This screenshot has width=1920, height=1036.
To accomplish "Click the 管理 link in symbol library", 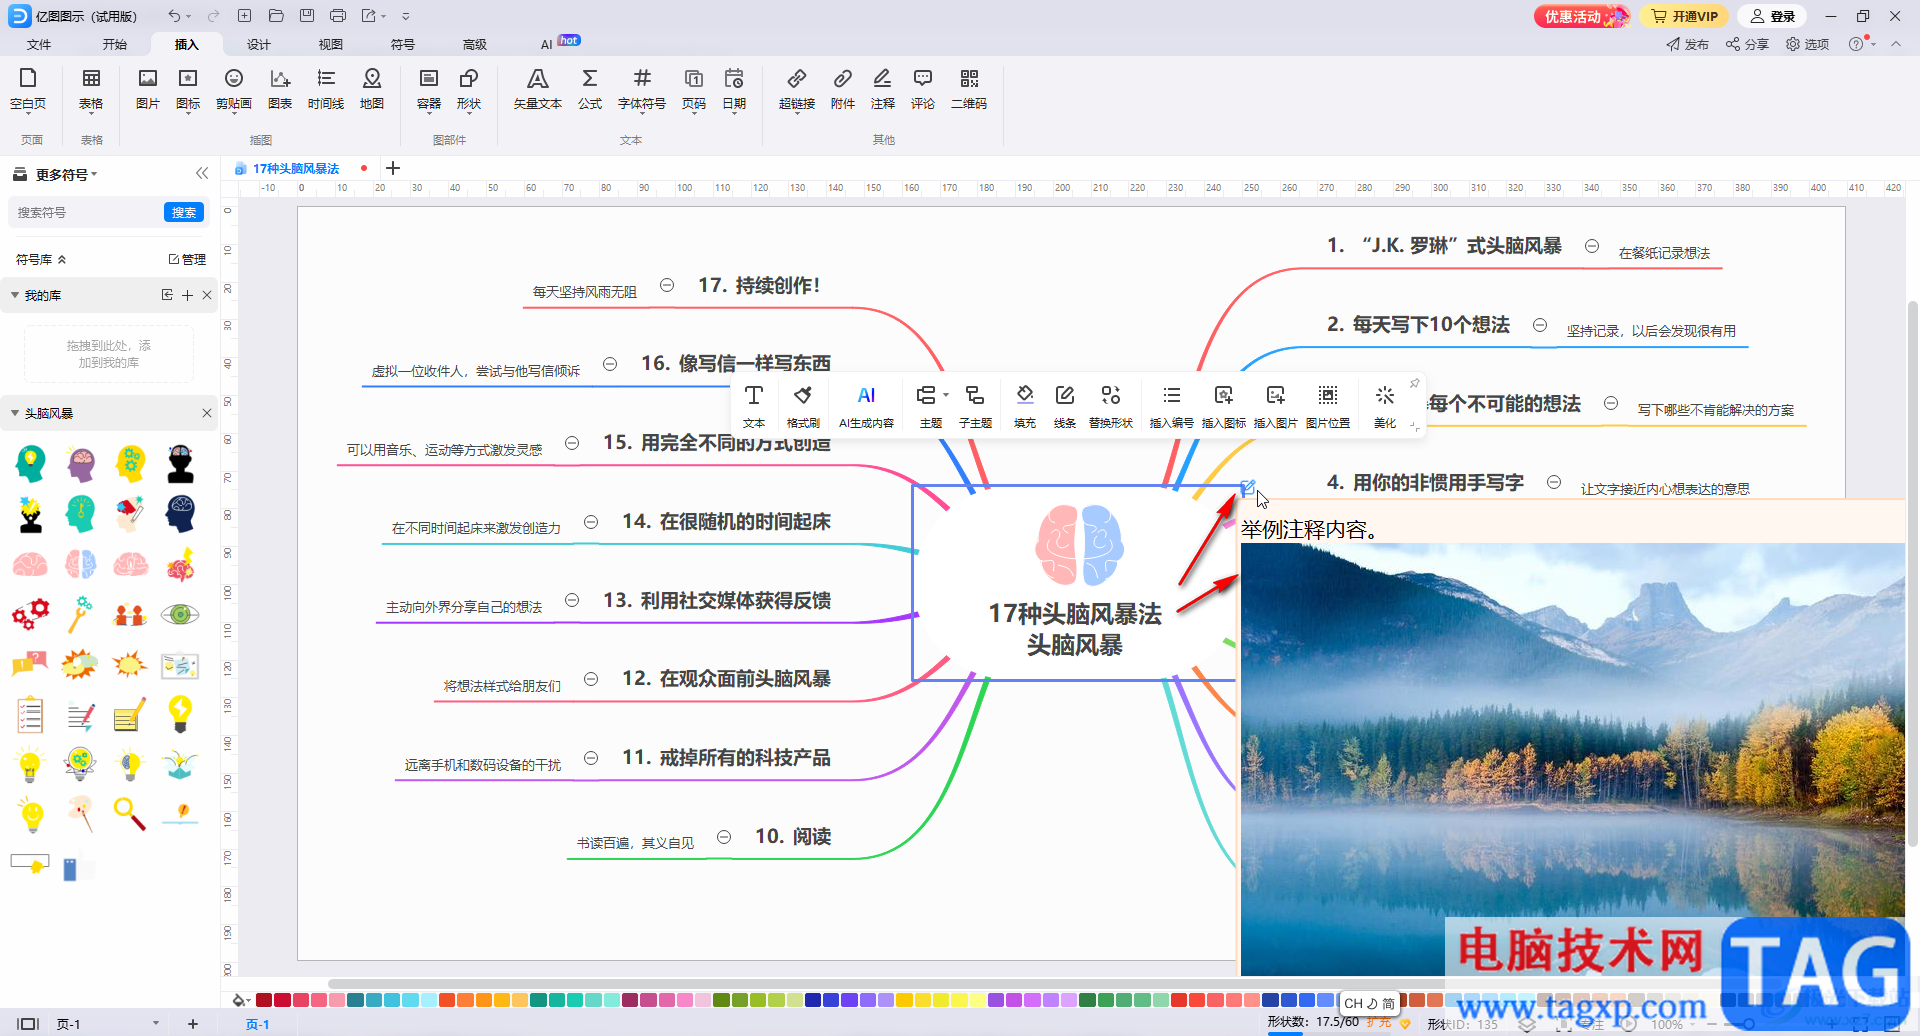I will pos(187,259).
